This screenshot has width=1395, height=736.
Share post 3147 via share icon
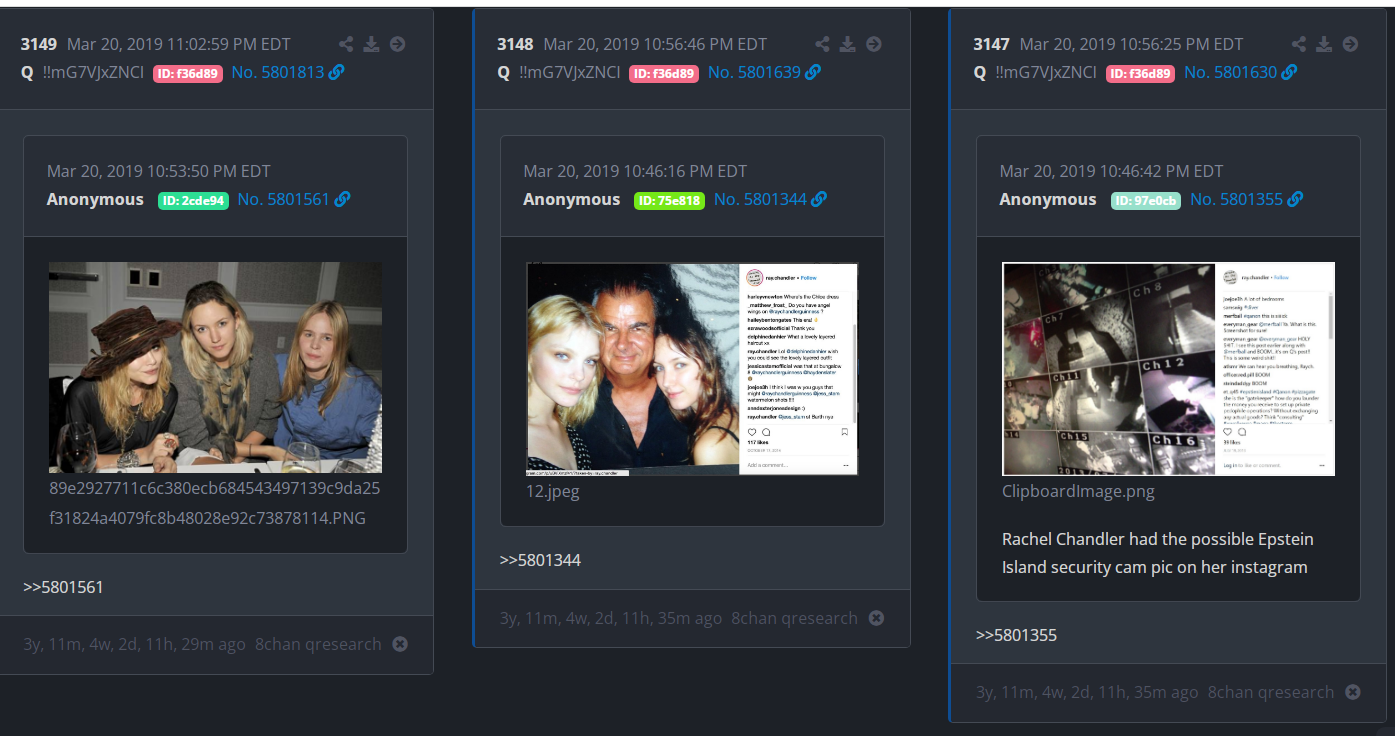click(1299, 44)
